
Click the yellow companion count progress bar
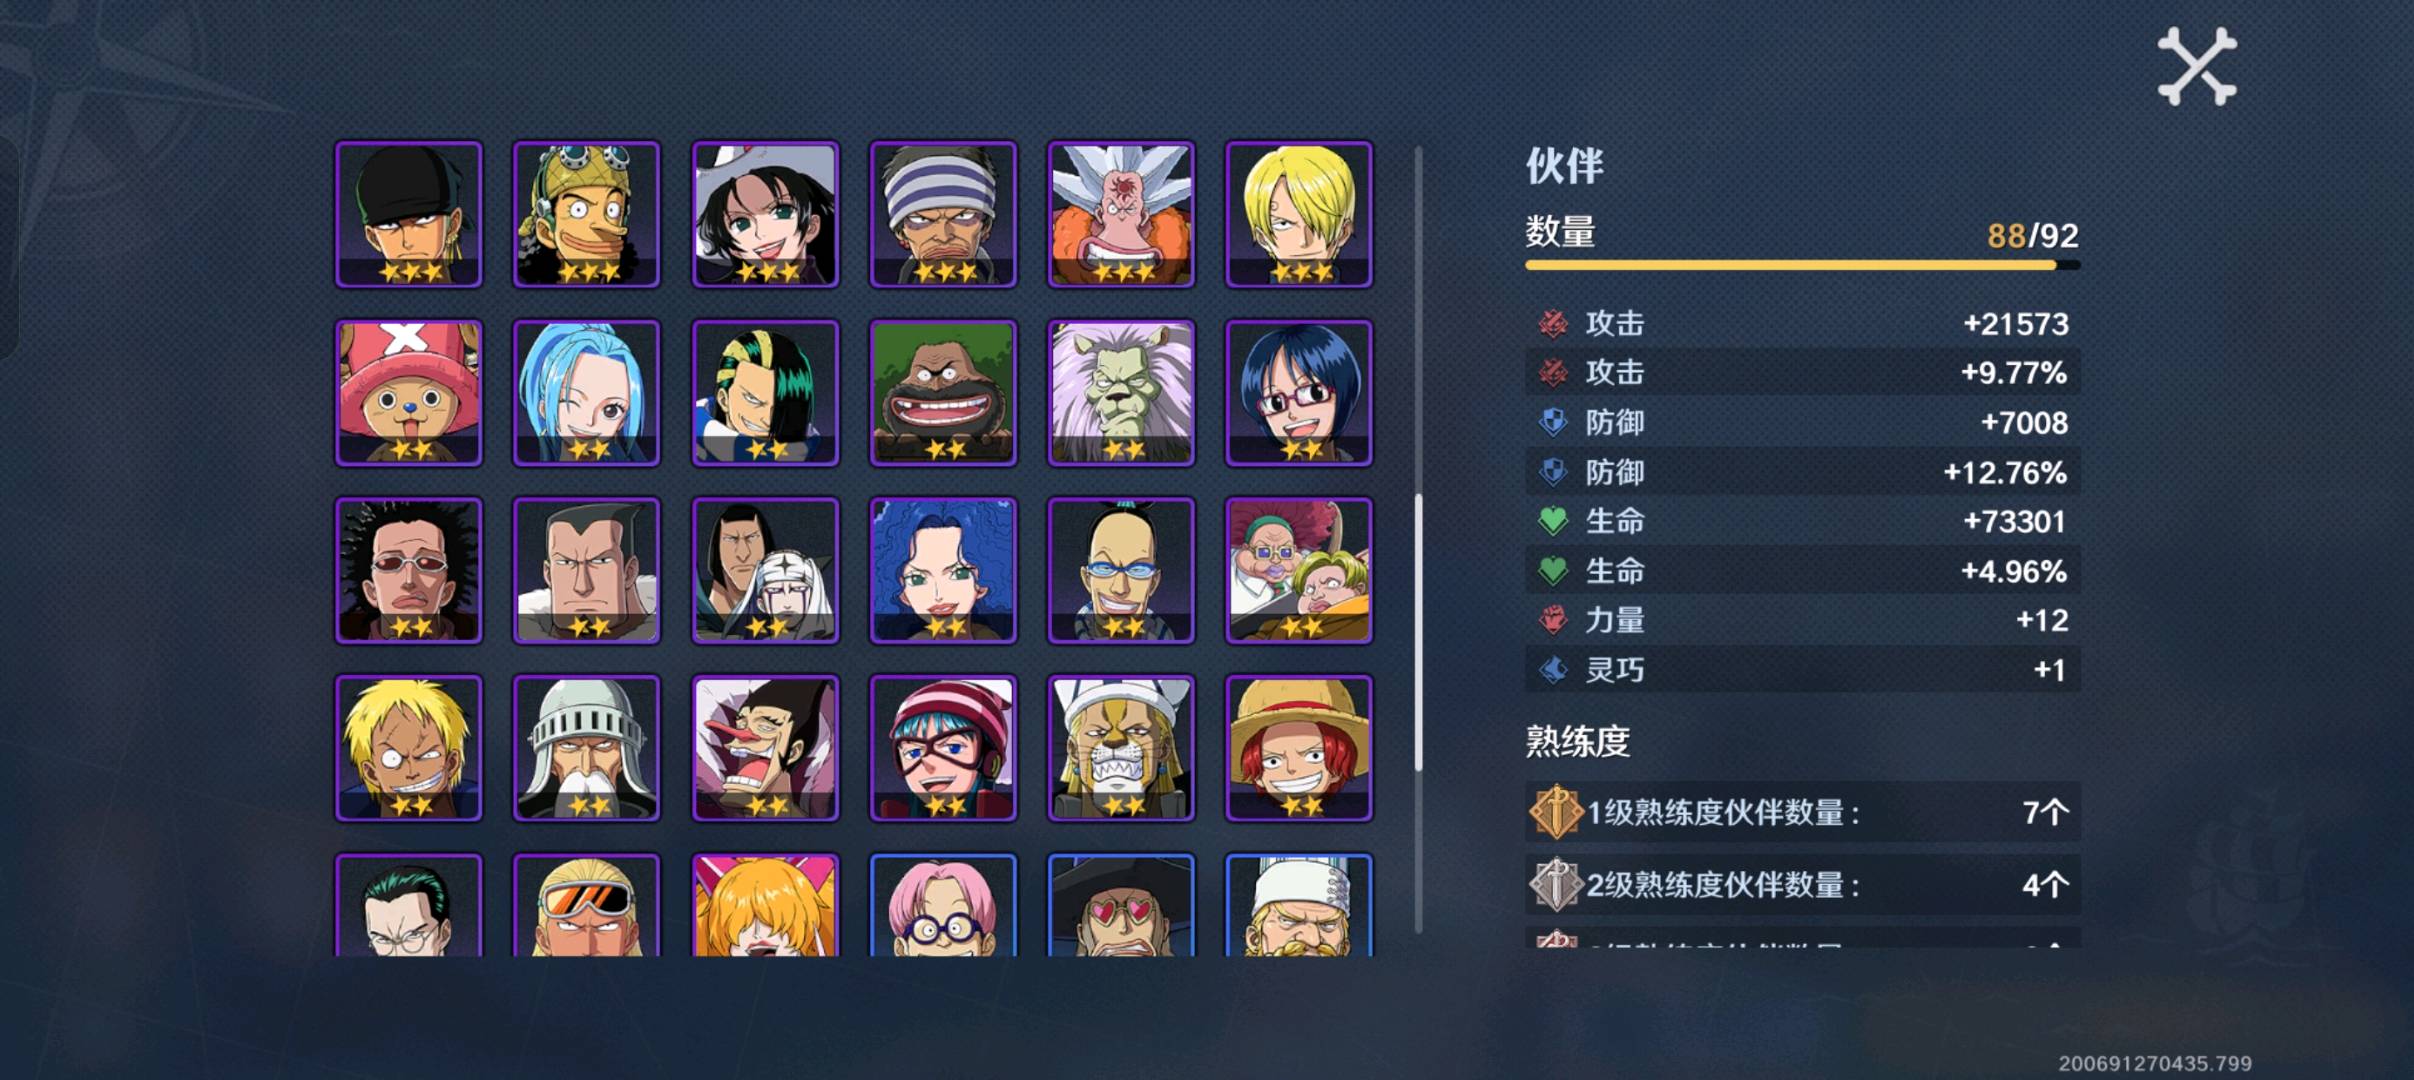tap(1802, 265)
